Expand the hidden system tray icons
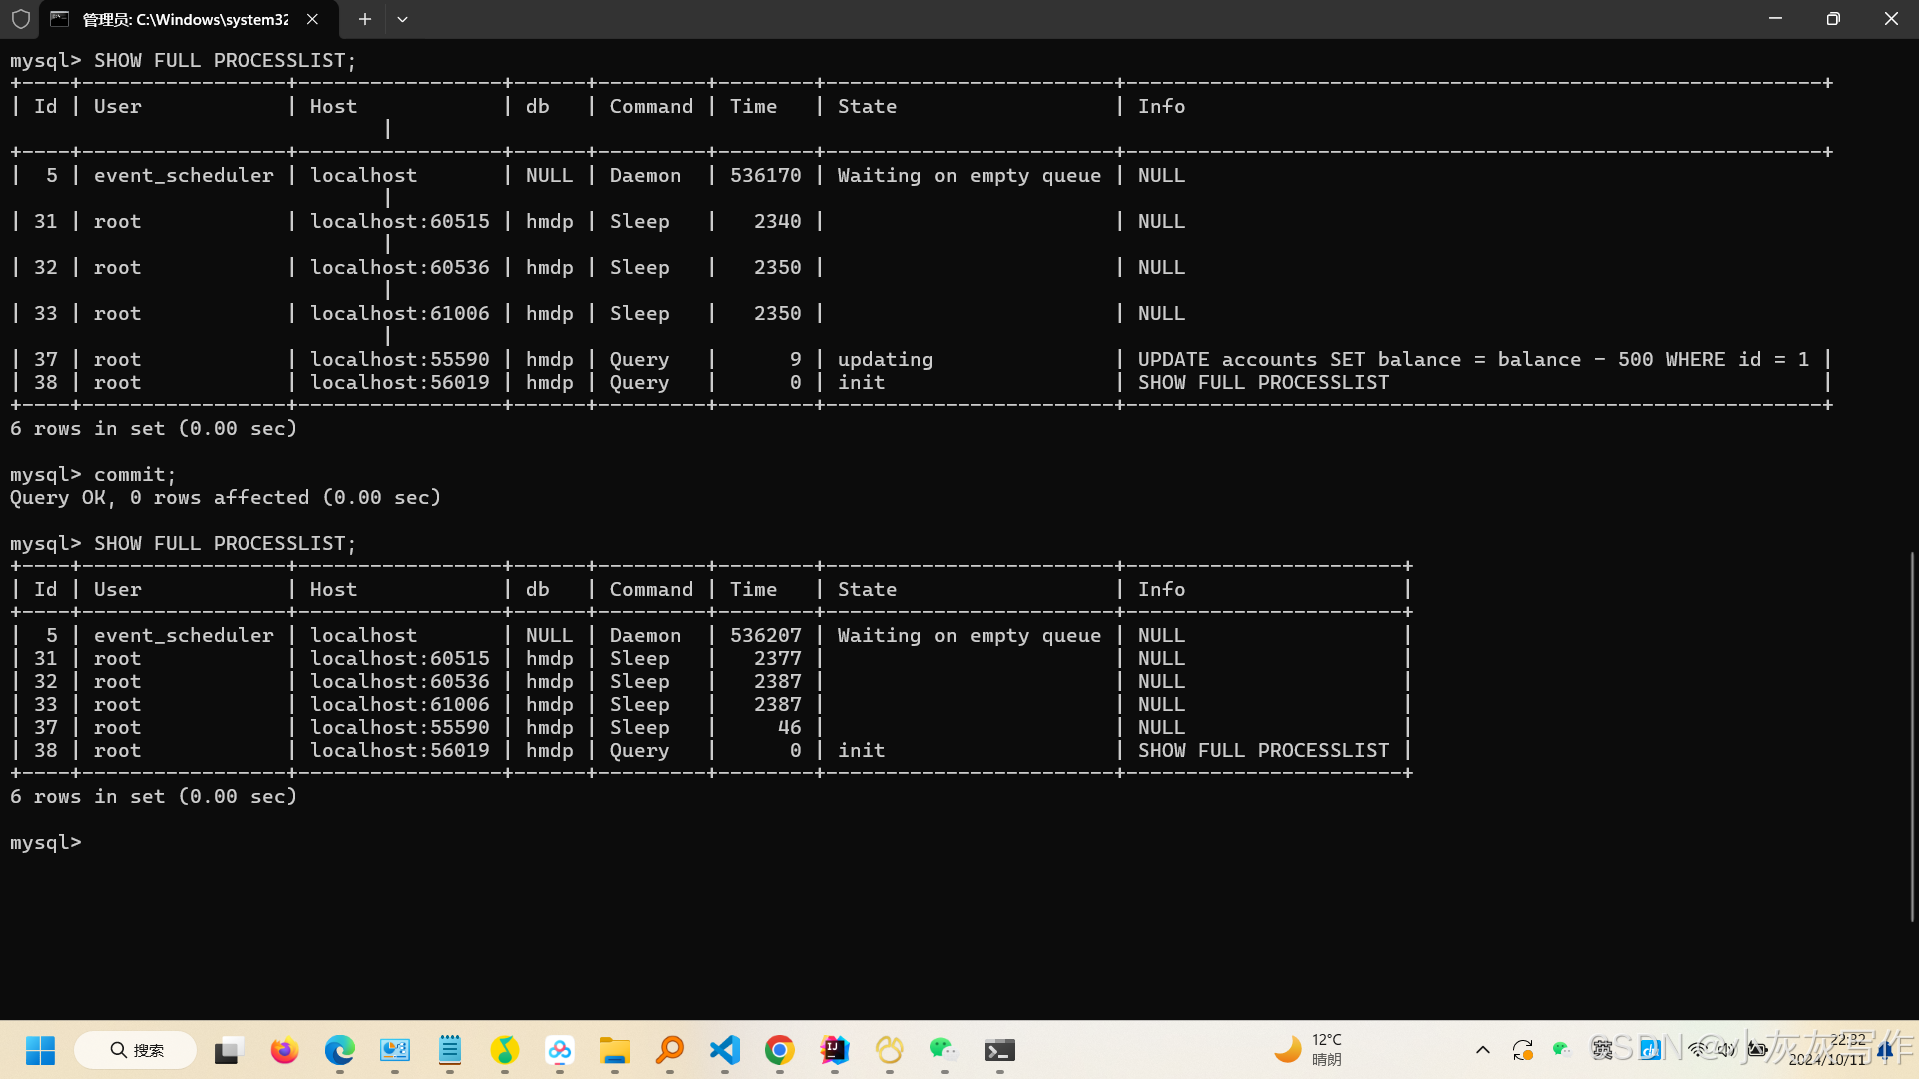1919x1079 pixels. (1483, 1050)
